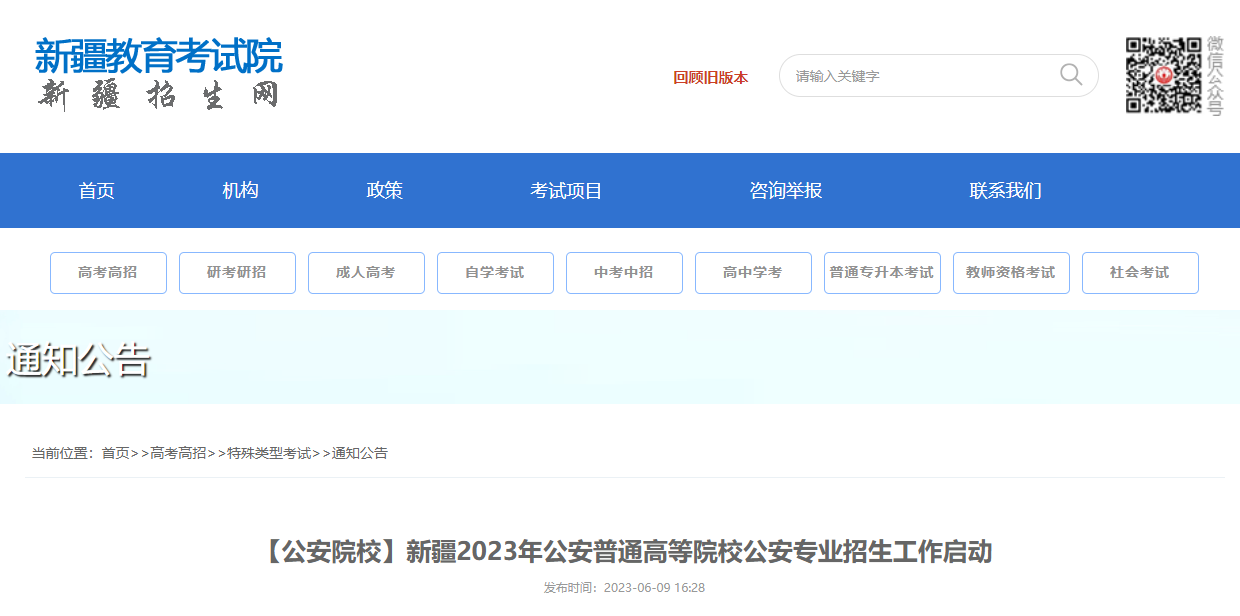The height and width of the screenshot is (616, 1240).
Task: Click the 自学考试 button
Action: (495, 273)
